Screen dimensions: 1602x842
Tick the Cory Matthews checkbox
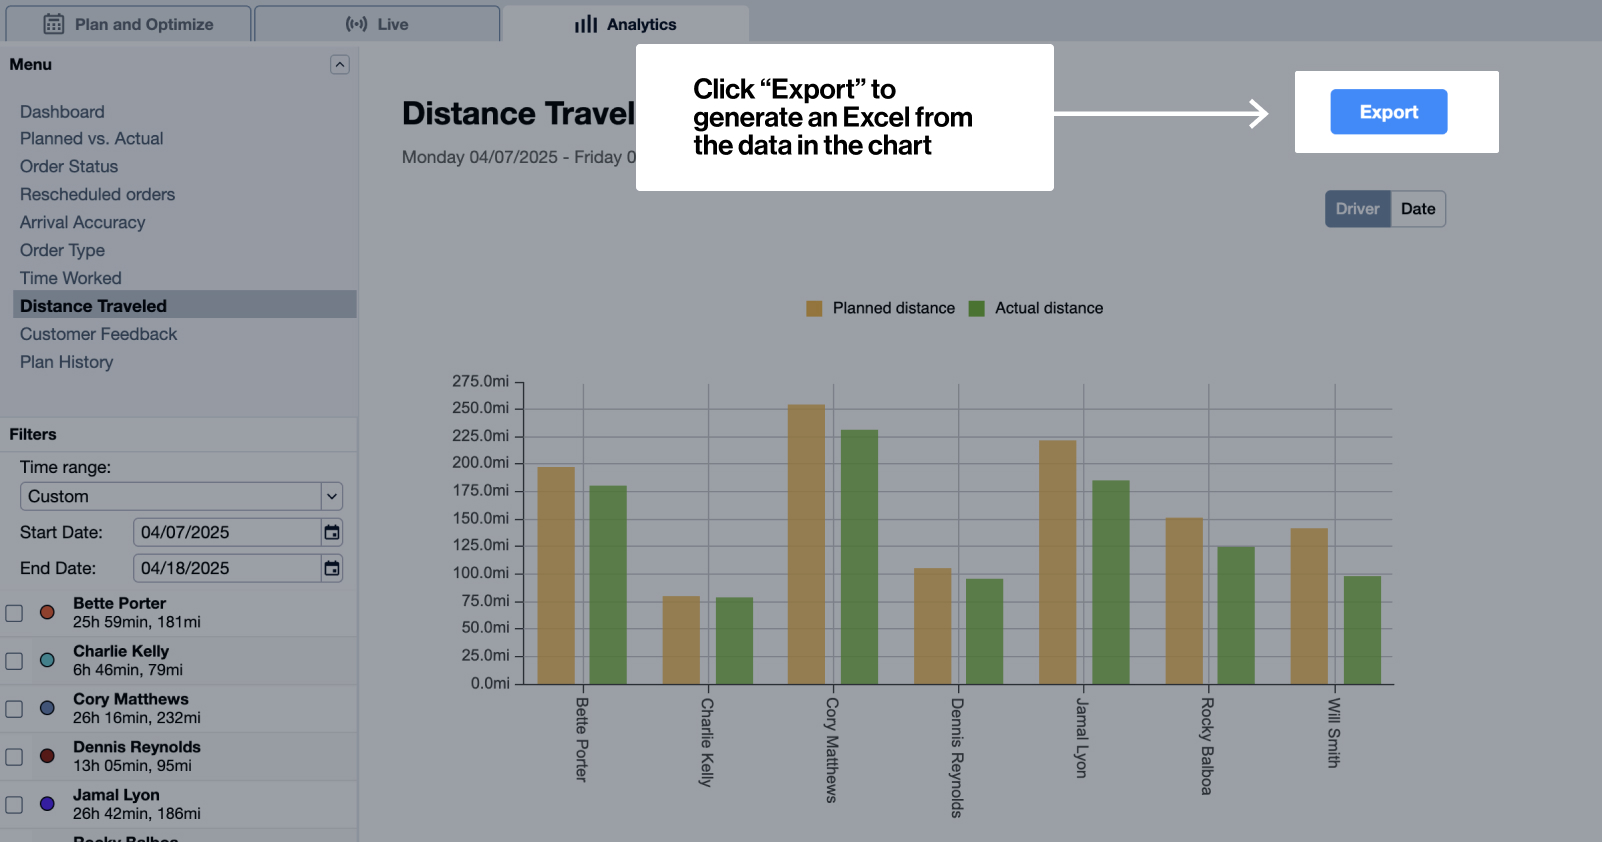click(x=14, y=709)
